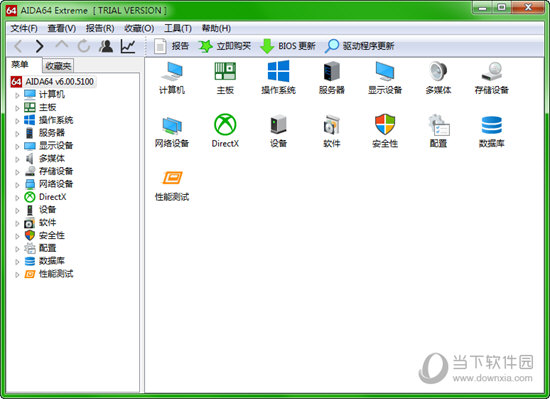Viewport: 550px width, 399px height.
Task: Open the DirectX Xbox icon in main panel
Action: coord(225,124)
